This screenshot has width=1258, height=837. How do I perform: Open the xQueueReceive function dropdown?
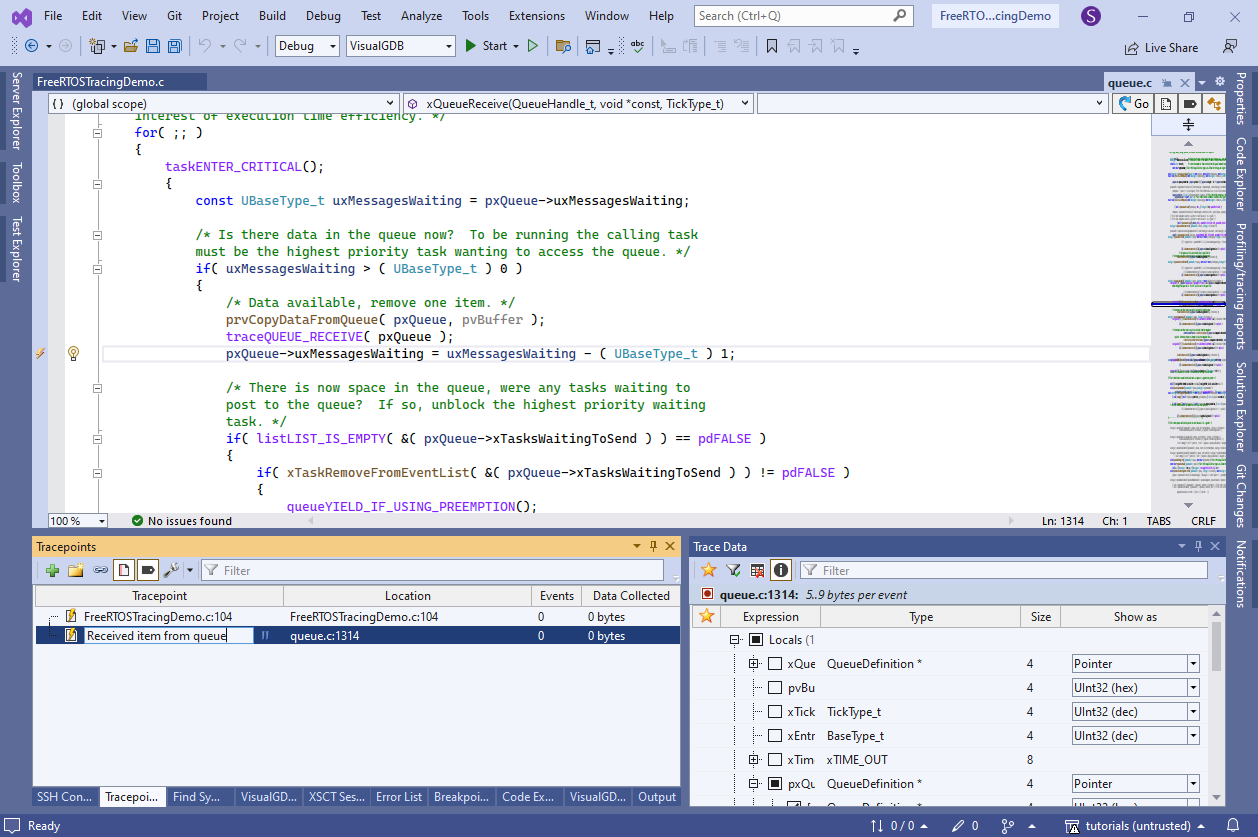point(578,103)
